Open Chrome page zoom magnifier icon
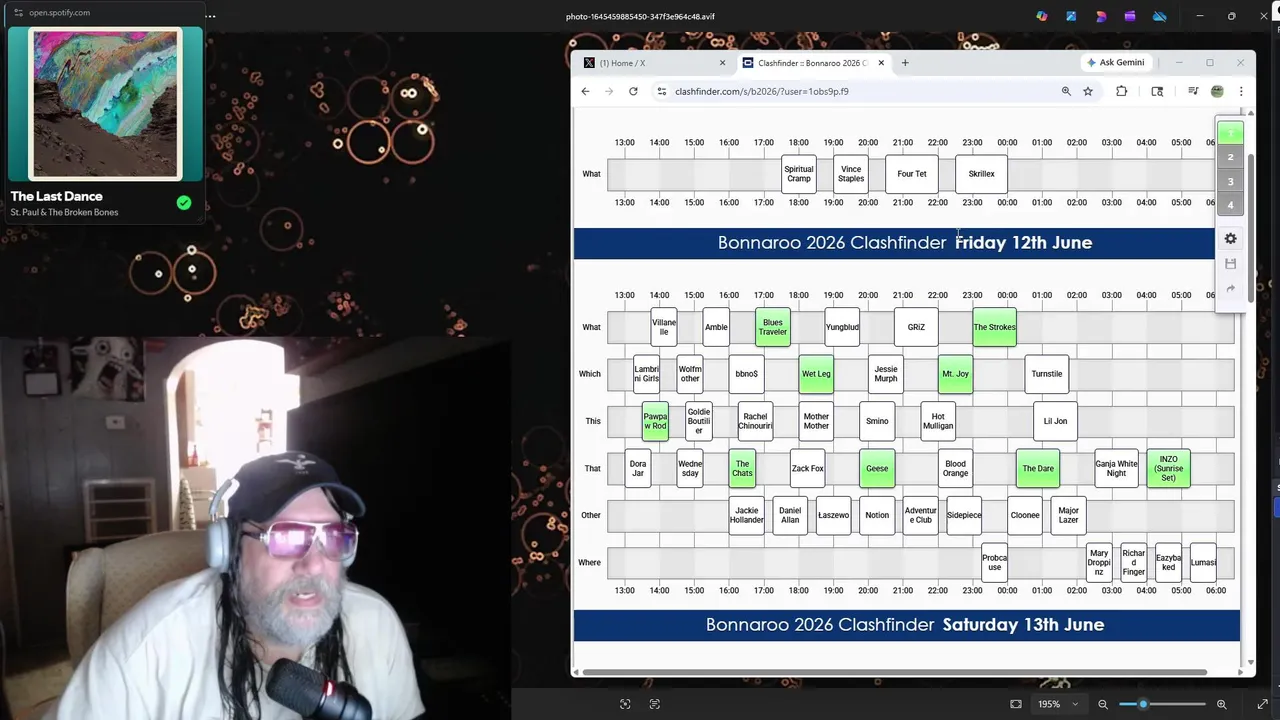This screenshot has width=1280, height=720. [x=1066, y=91]
